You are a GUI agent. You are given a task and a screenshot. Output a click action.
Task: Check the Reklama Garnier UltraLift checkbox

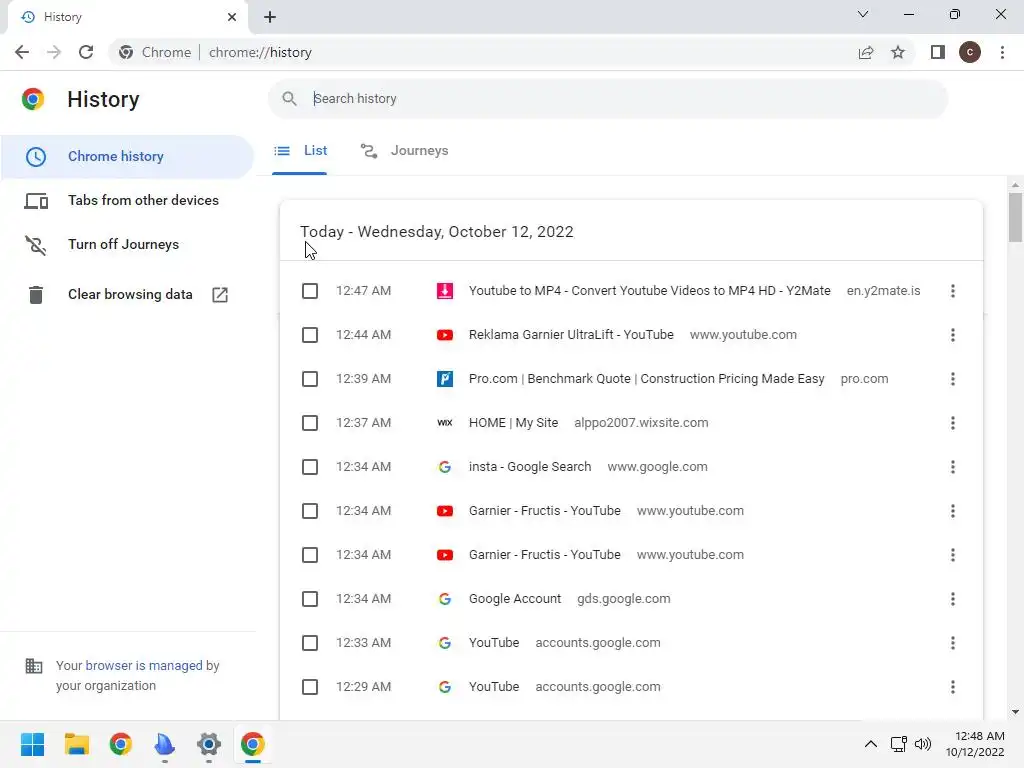click(x=310, y=335)
